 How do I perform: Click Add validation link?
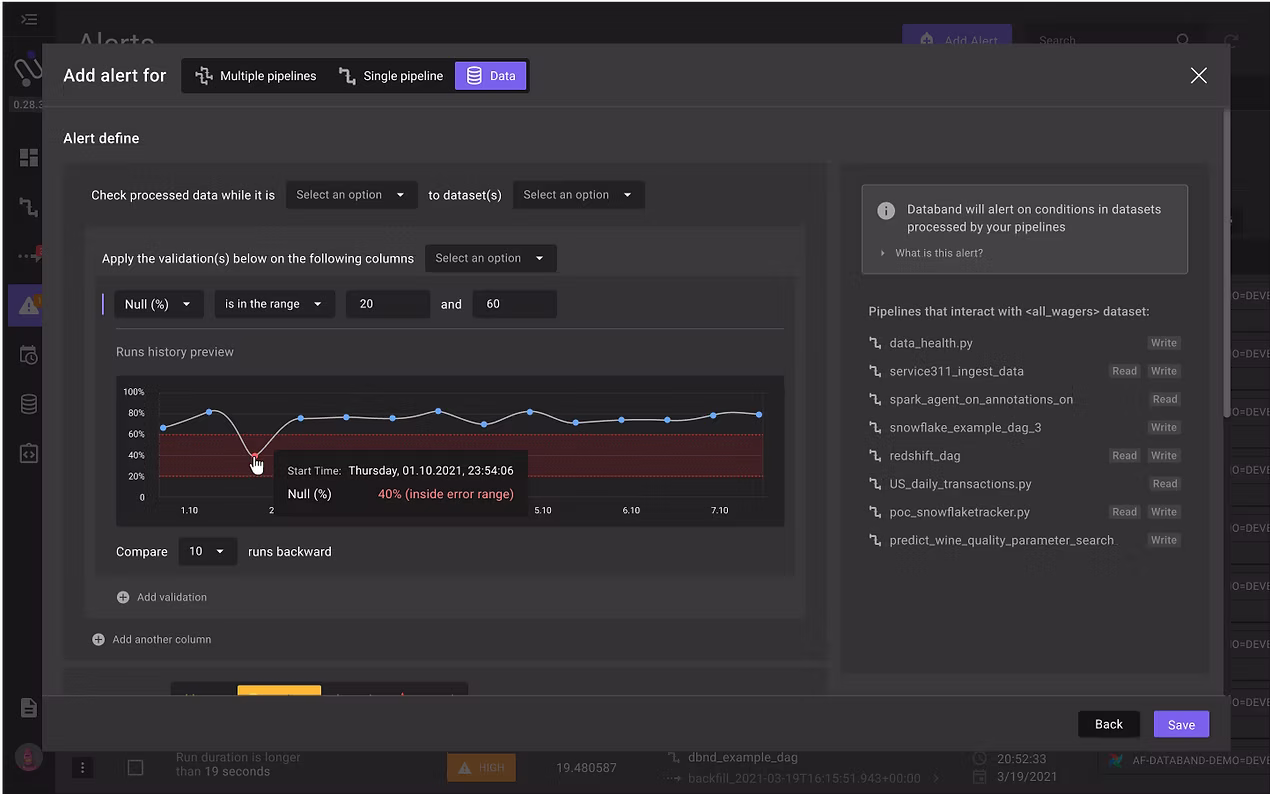(172, 597)
